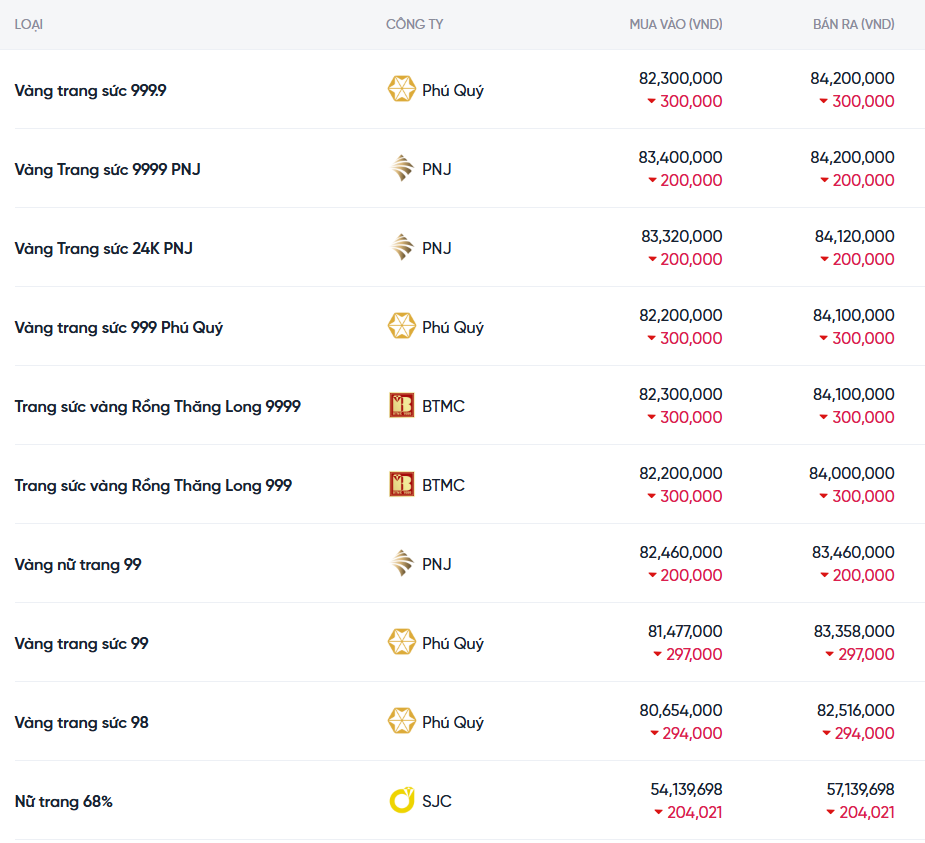Click PNJ logo in Vàng nữ trang 99 row
The width and height of the screenshot is (925, 843).
click(x=402, y=563)
